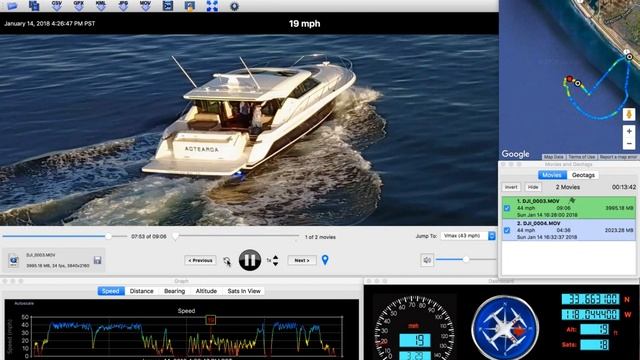Click the Sats value readout
This screenshot has width=640, height=360.
[595, 344]
